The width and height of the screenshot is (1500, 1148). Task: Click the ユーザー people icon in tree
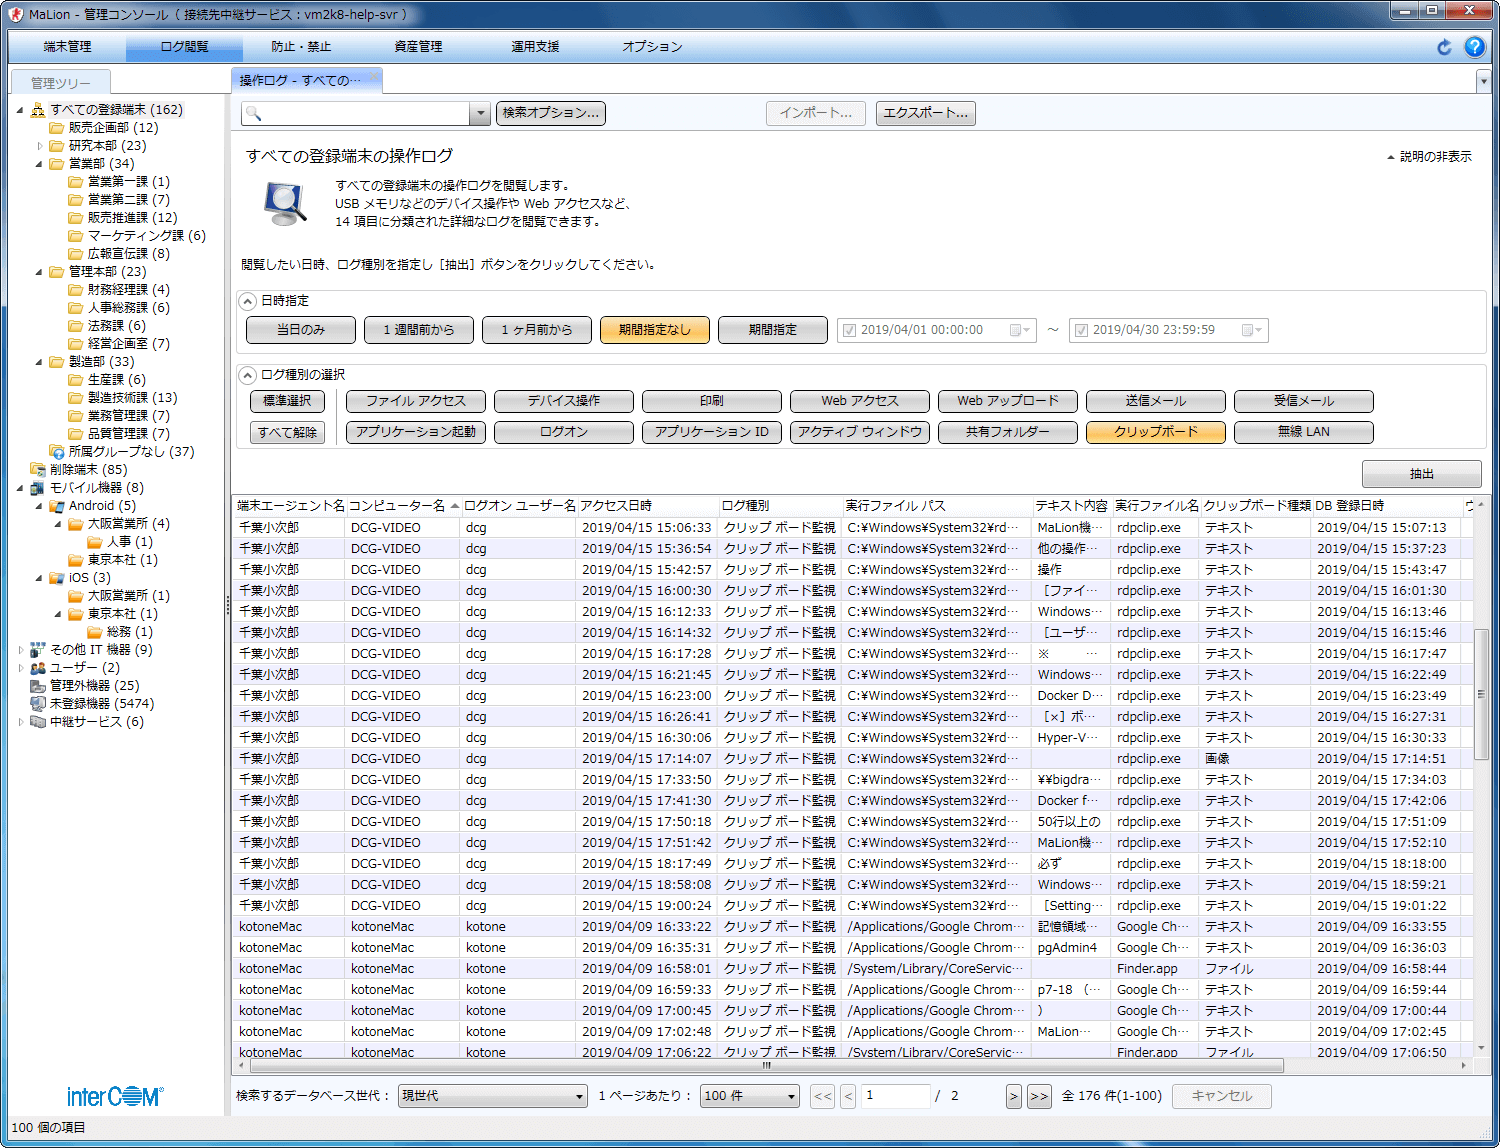point(38,668)
